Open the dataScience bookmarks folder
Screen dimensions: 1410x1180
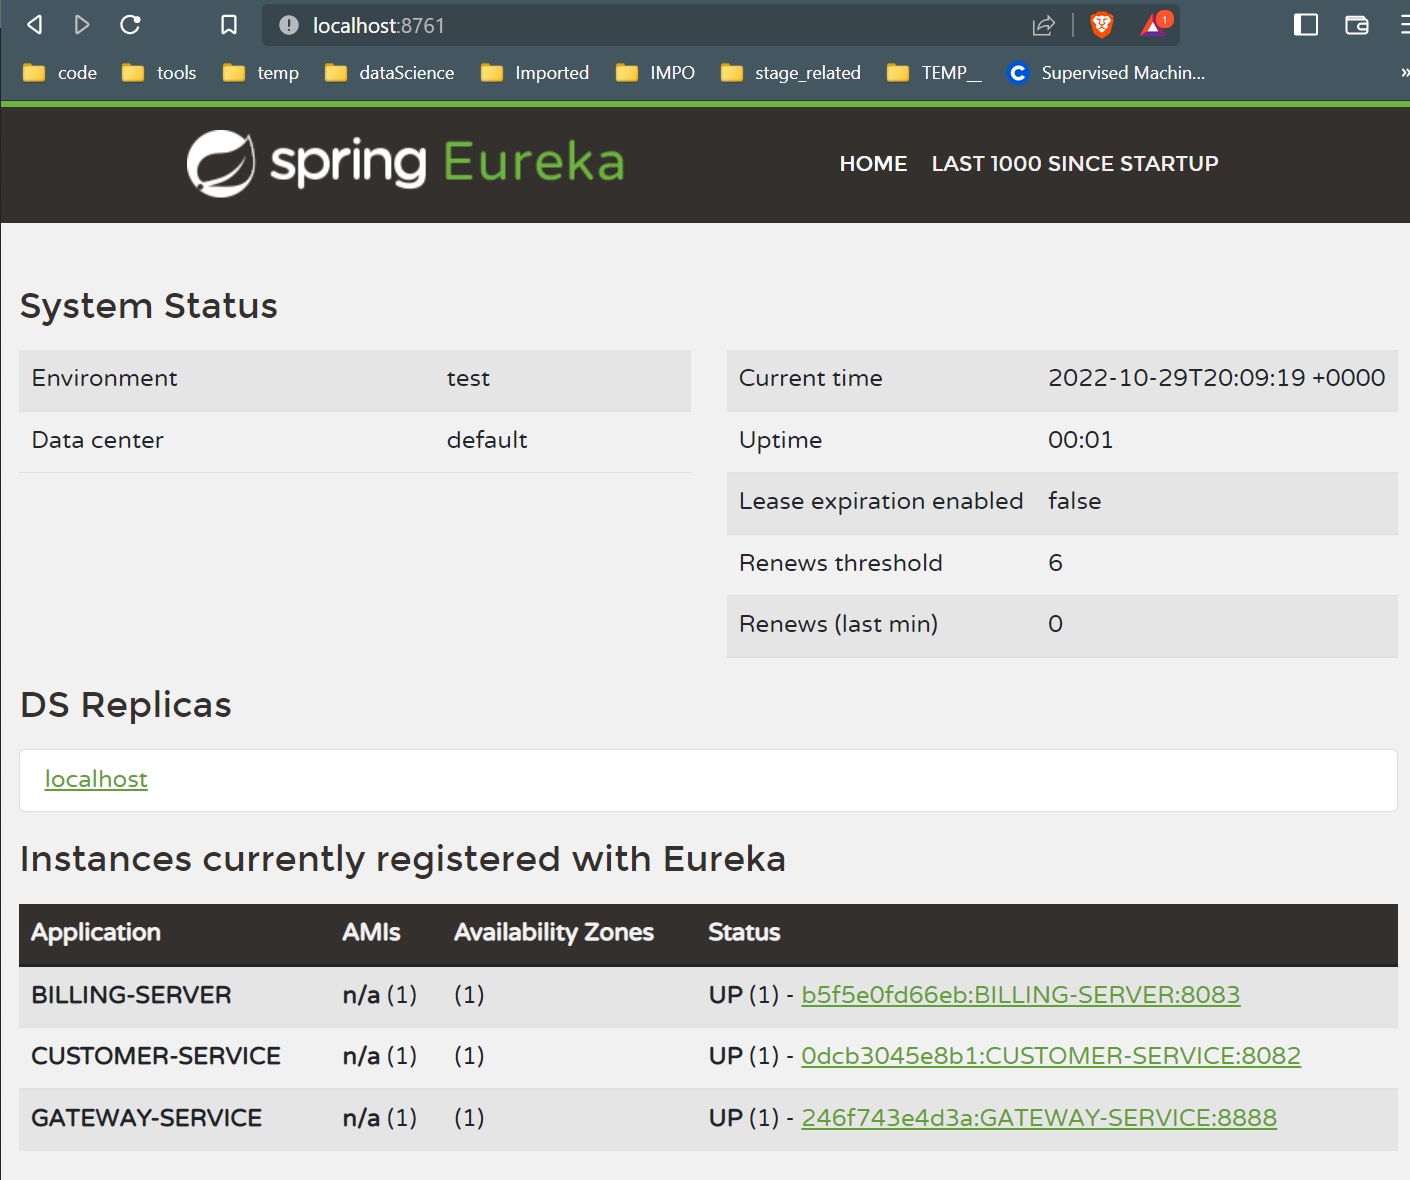[x=389, y=73]
